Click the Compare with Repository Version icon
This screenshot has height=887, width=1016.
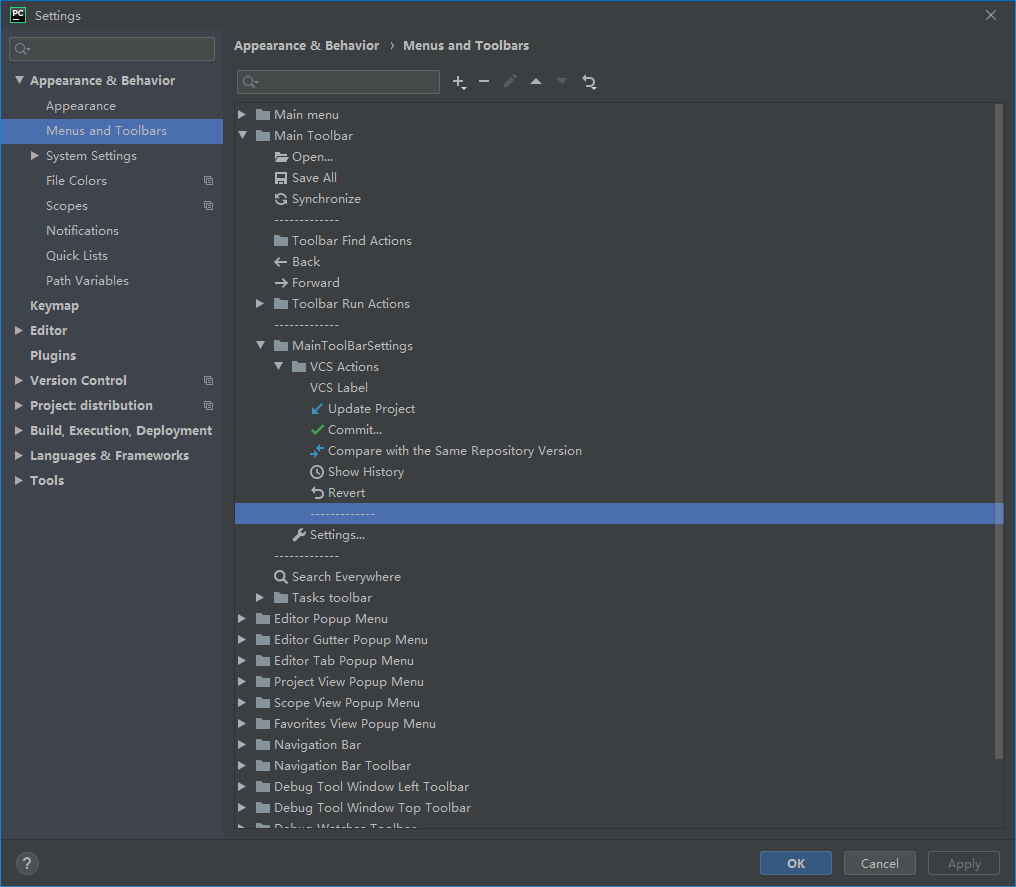point(317,451)
